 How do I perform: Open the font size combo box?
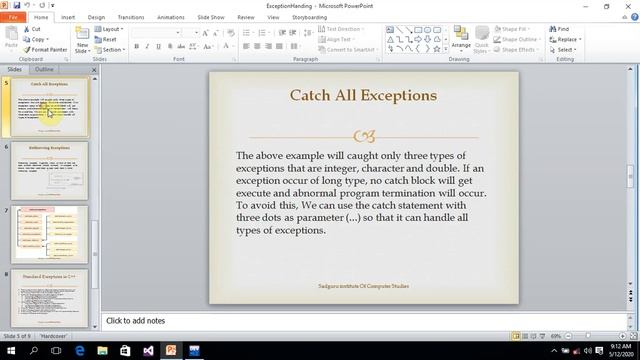[x=191, y=33]
